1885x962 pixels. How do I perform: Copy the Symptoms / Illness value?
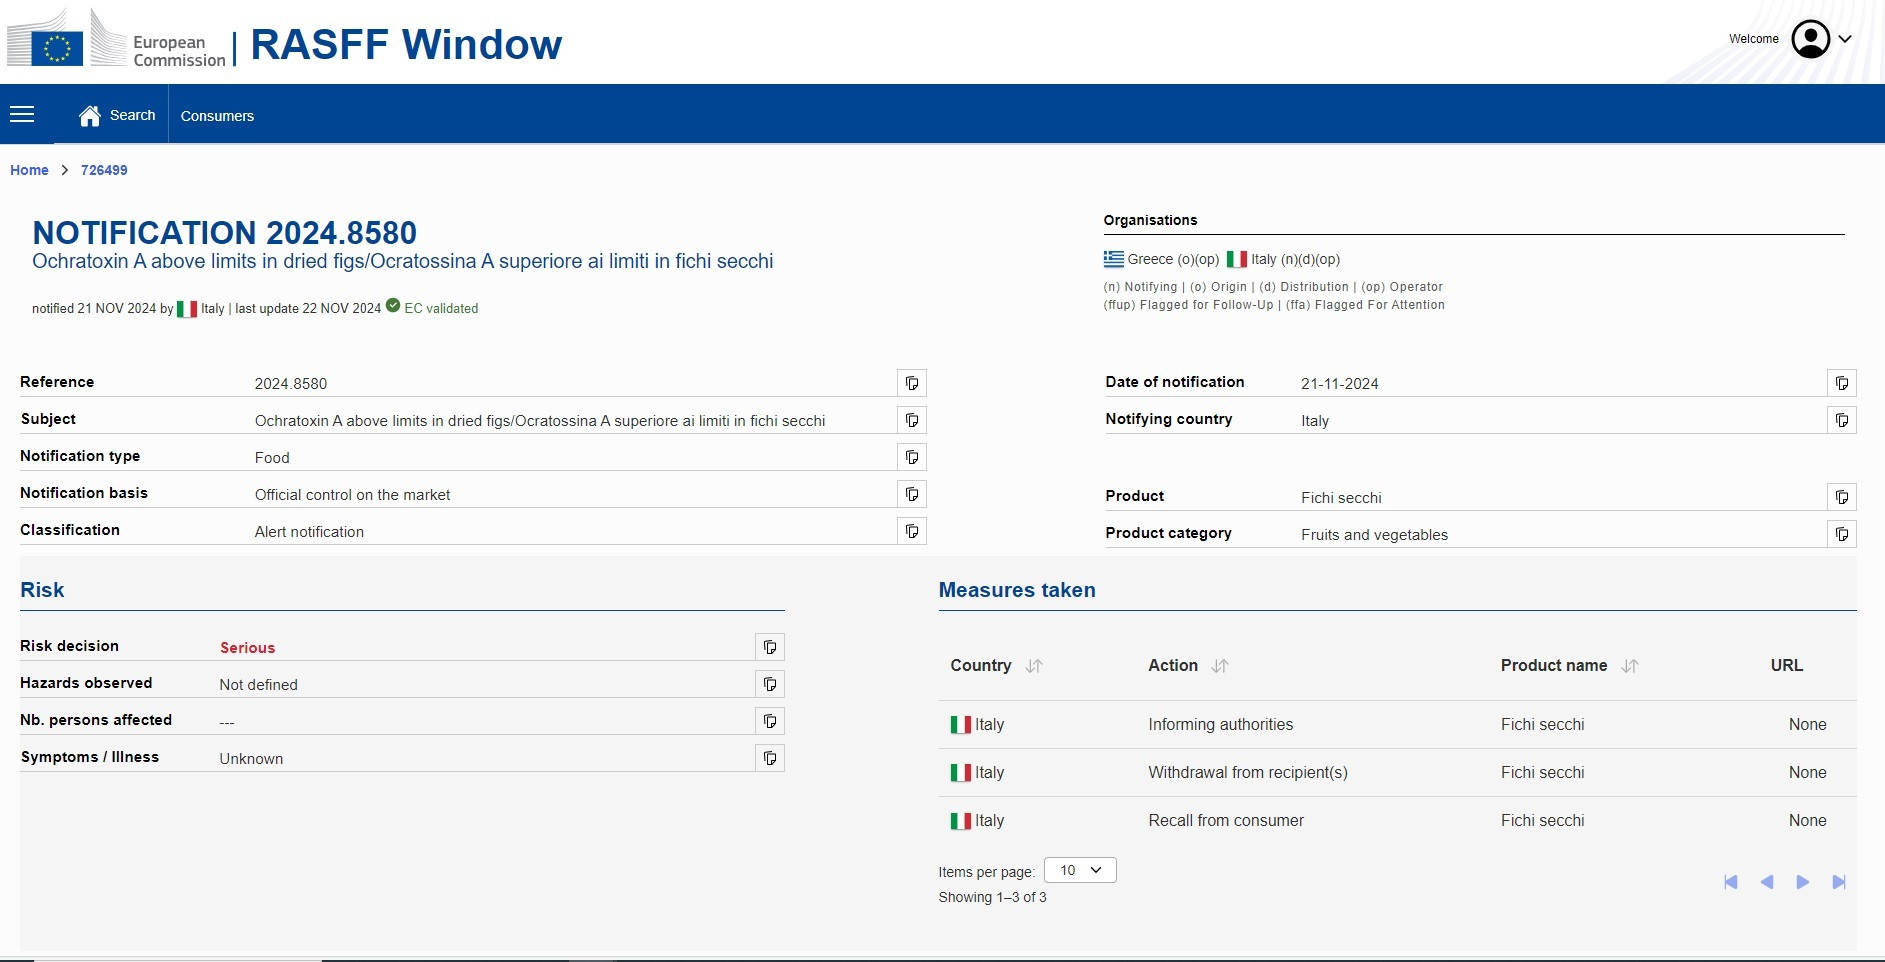769,758
